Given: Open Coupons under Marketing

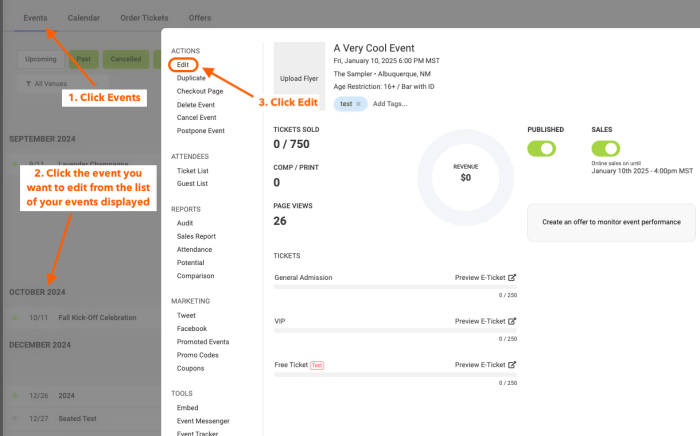Looking at the screenshot, I should (x=190, y=368).
